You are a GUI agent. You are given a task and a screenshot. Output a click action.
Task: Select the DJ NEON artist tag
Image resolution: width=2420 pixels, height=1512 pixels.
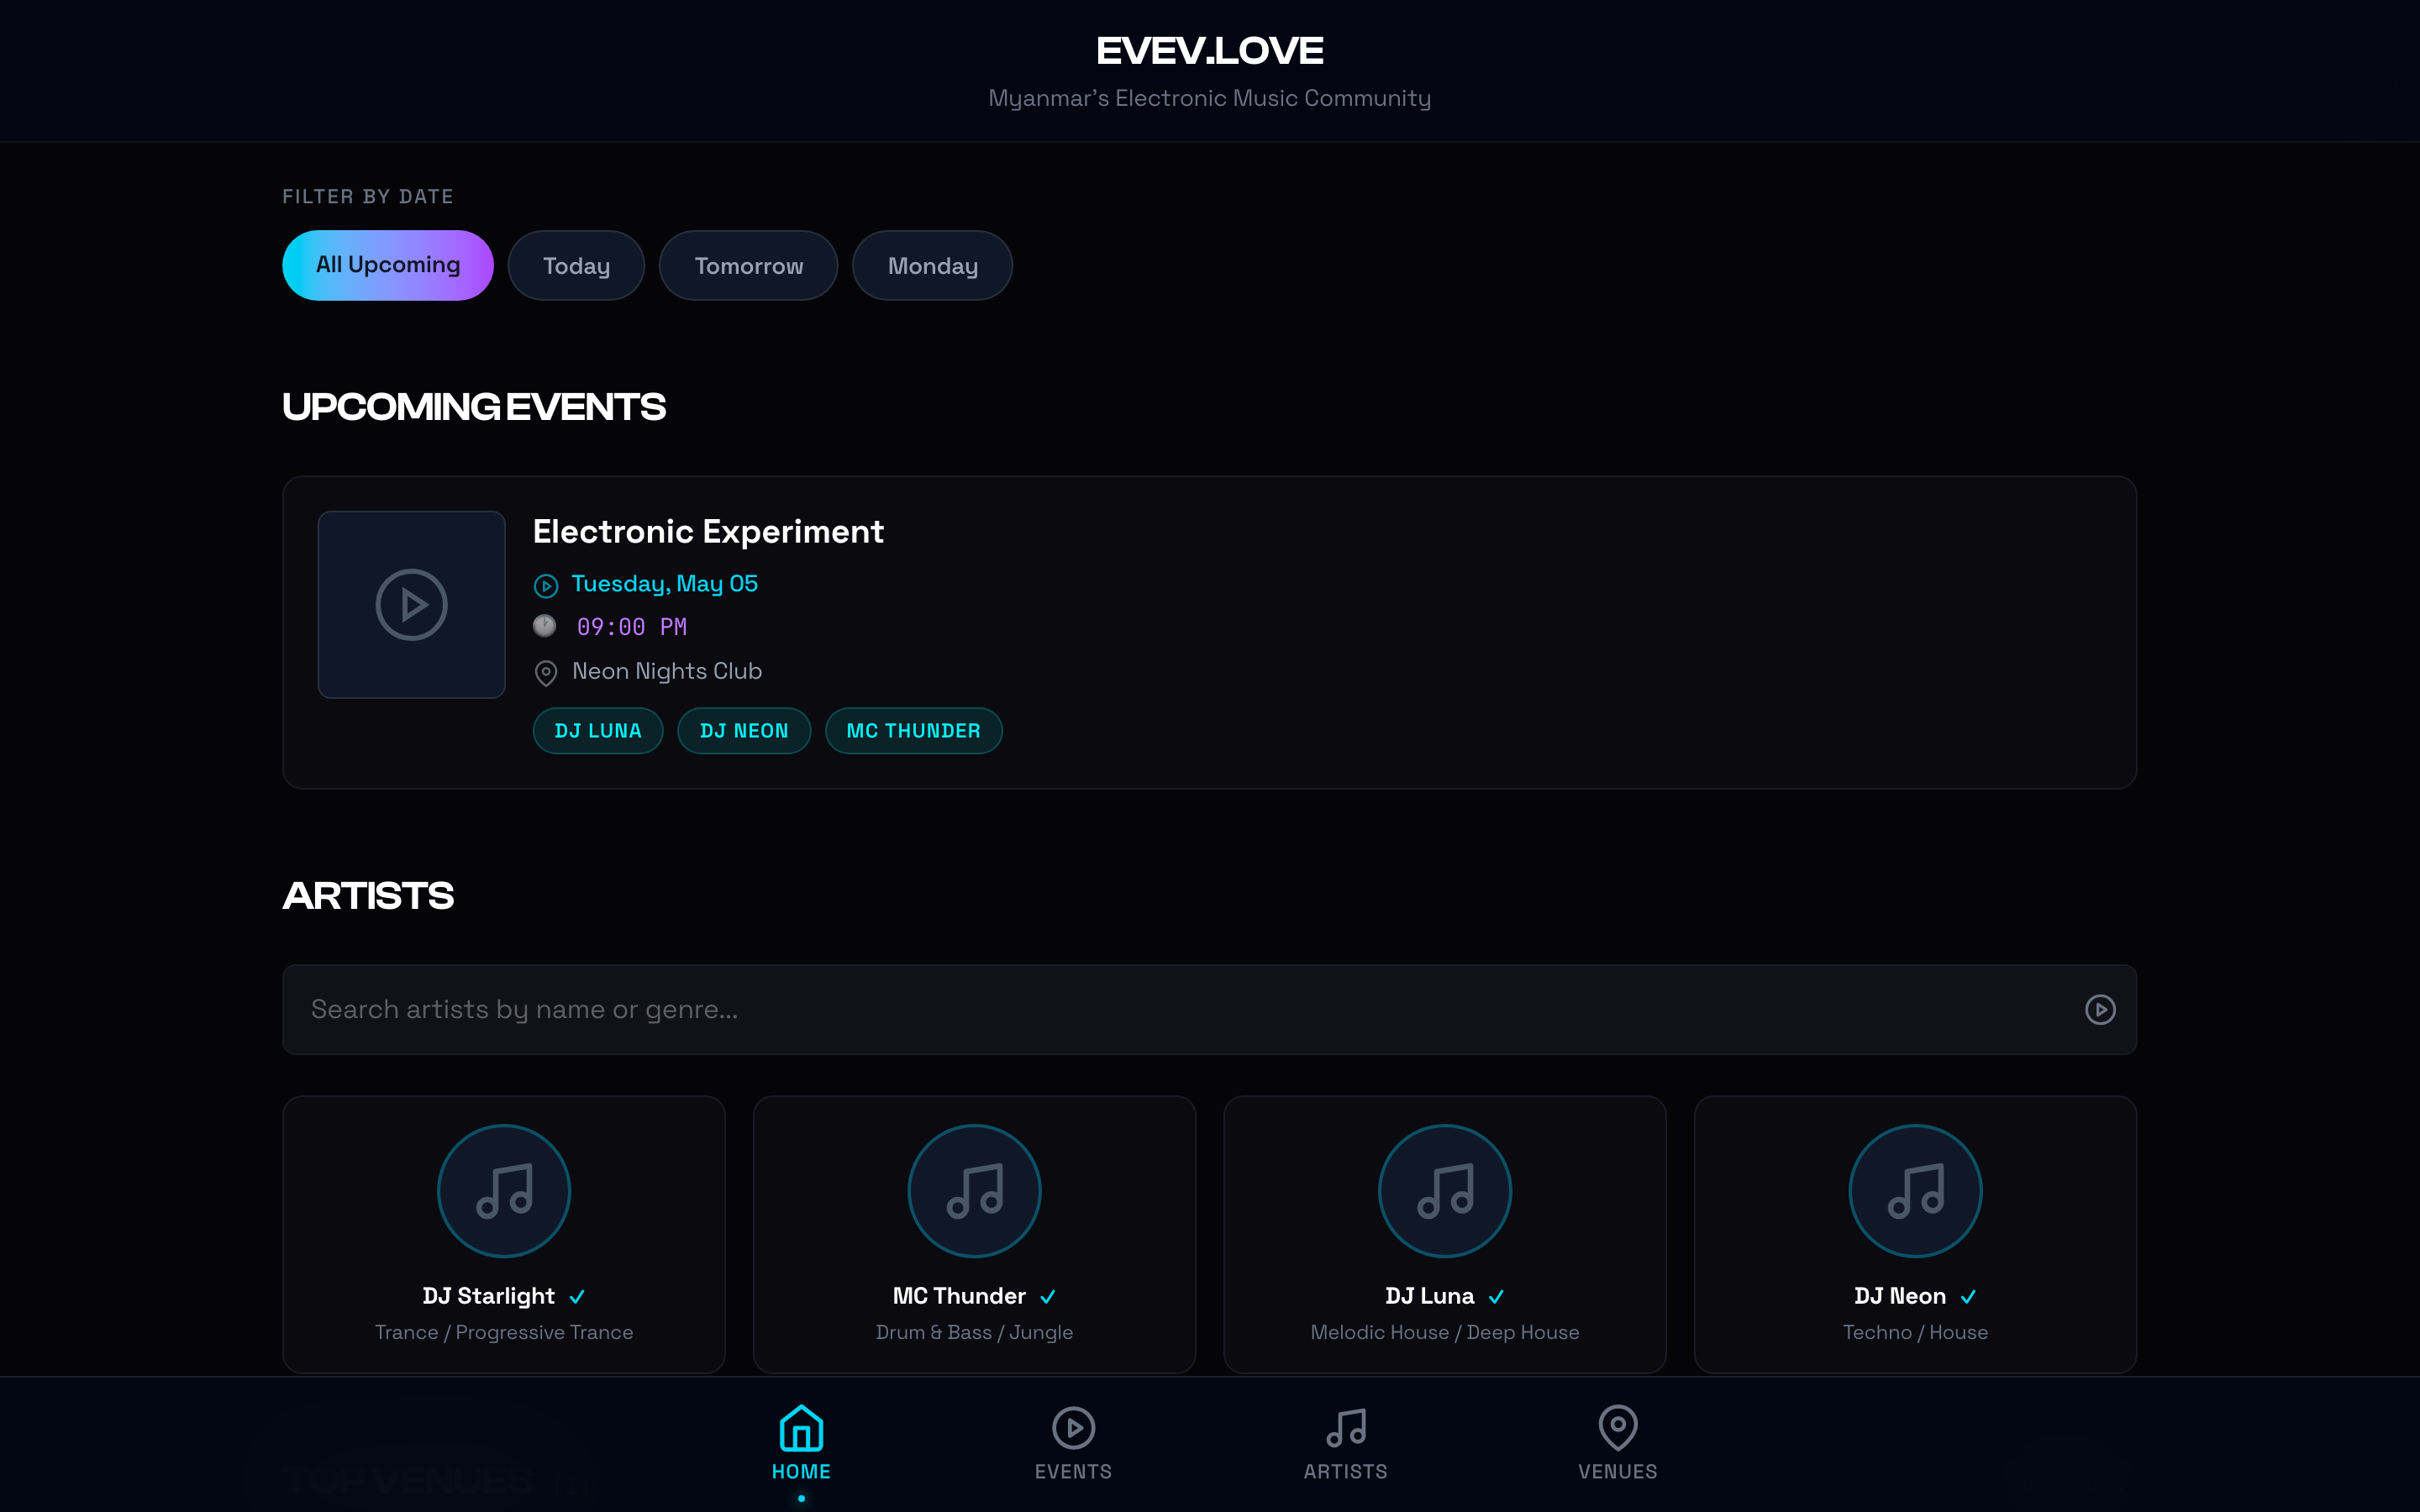pos(744,731)
